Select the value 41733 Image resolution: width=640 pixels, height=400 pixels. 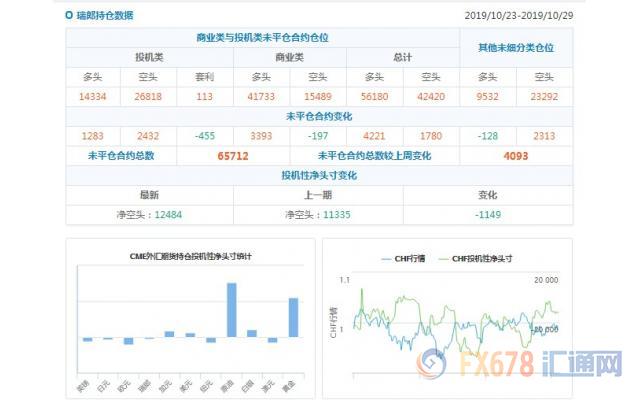pyautogui.click(x=261, y=97)
